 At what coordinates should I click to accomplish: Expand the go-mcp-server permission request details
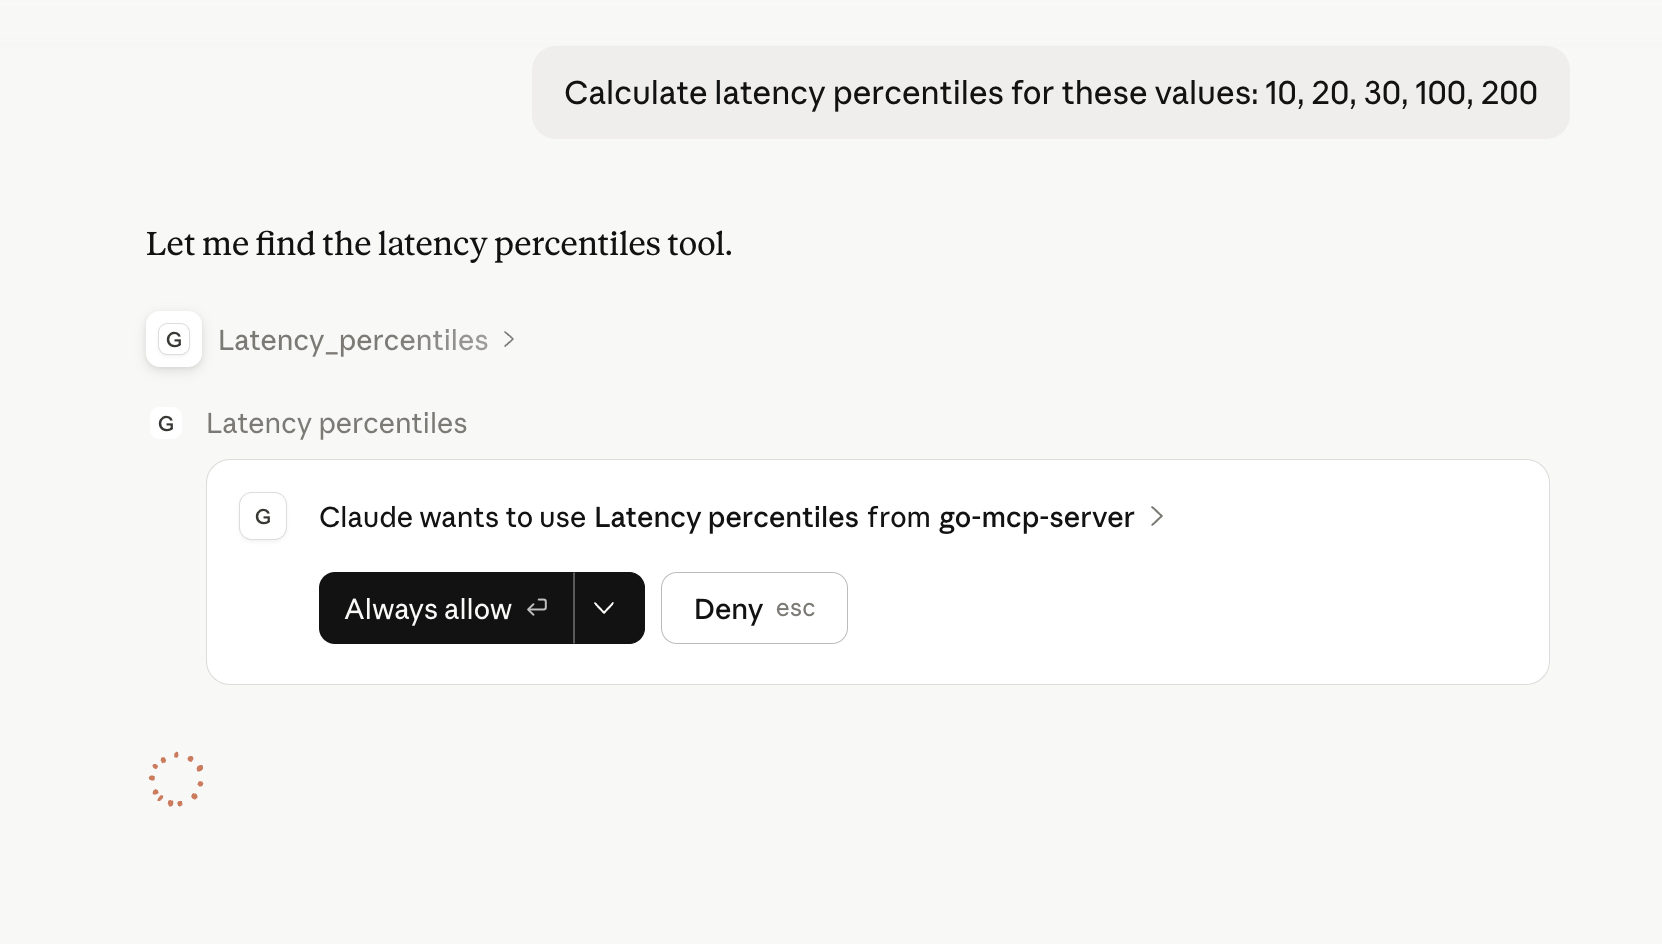pos(1157,517)
